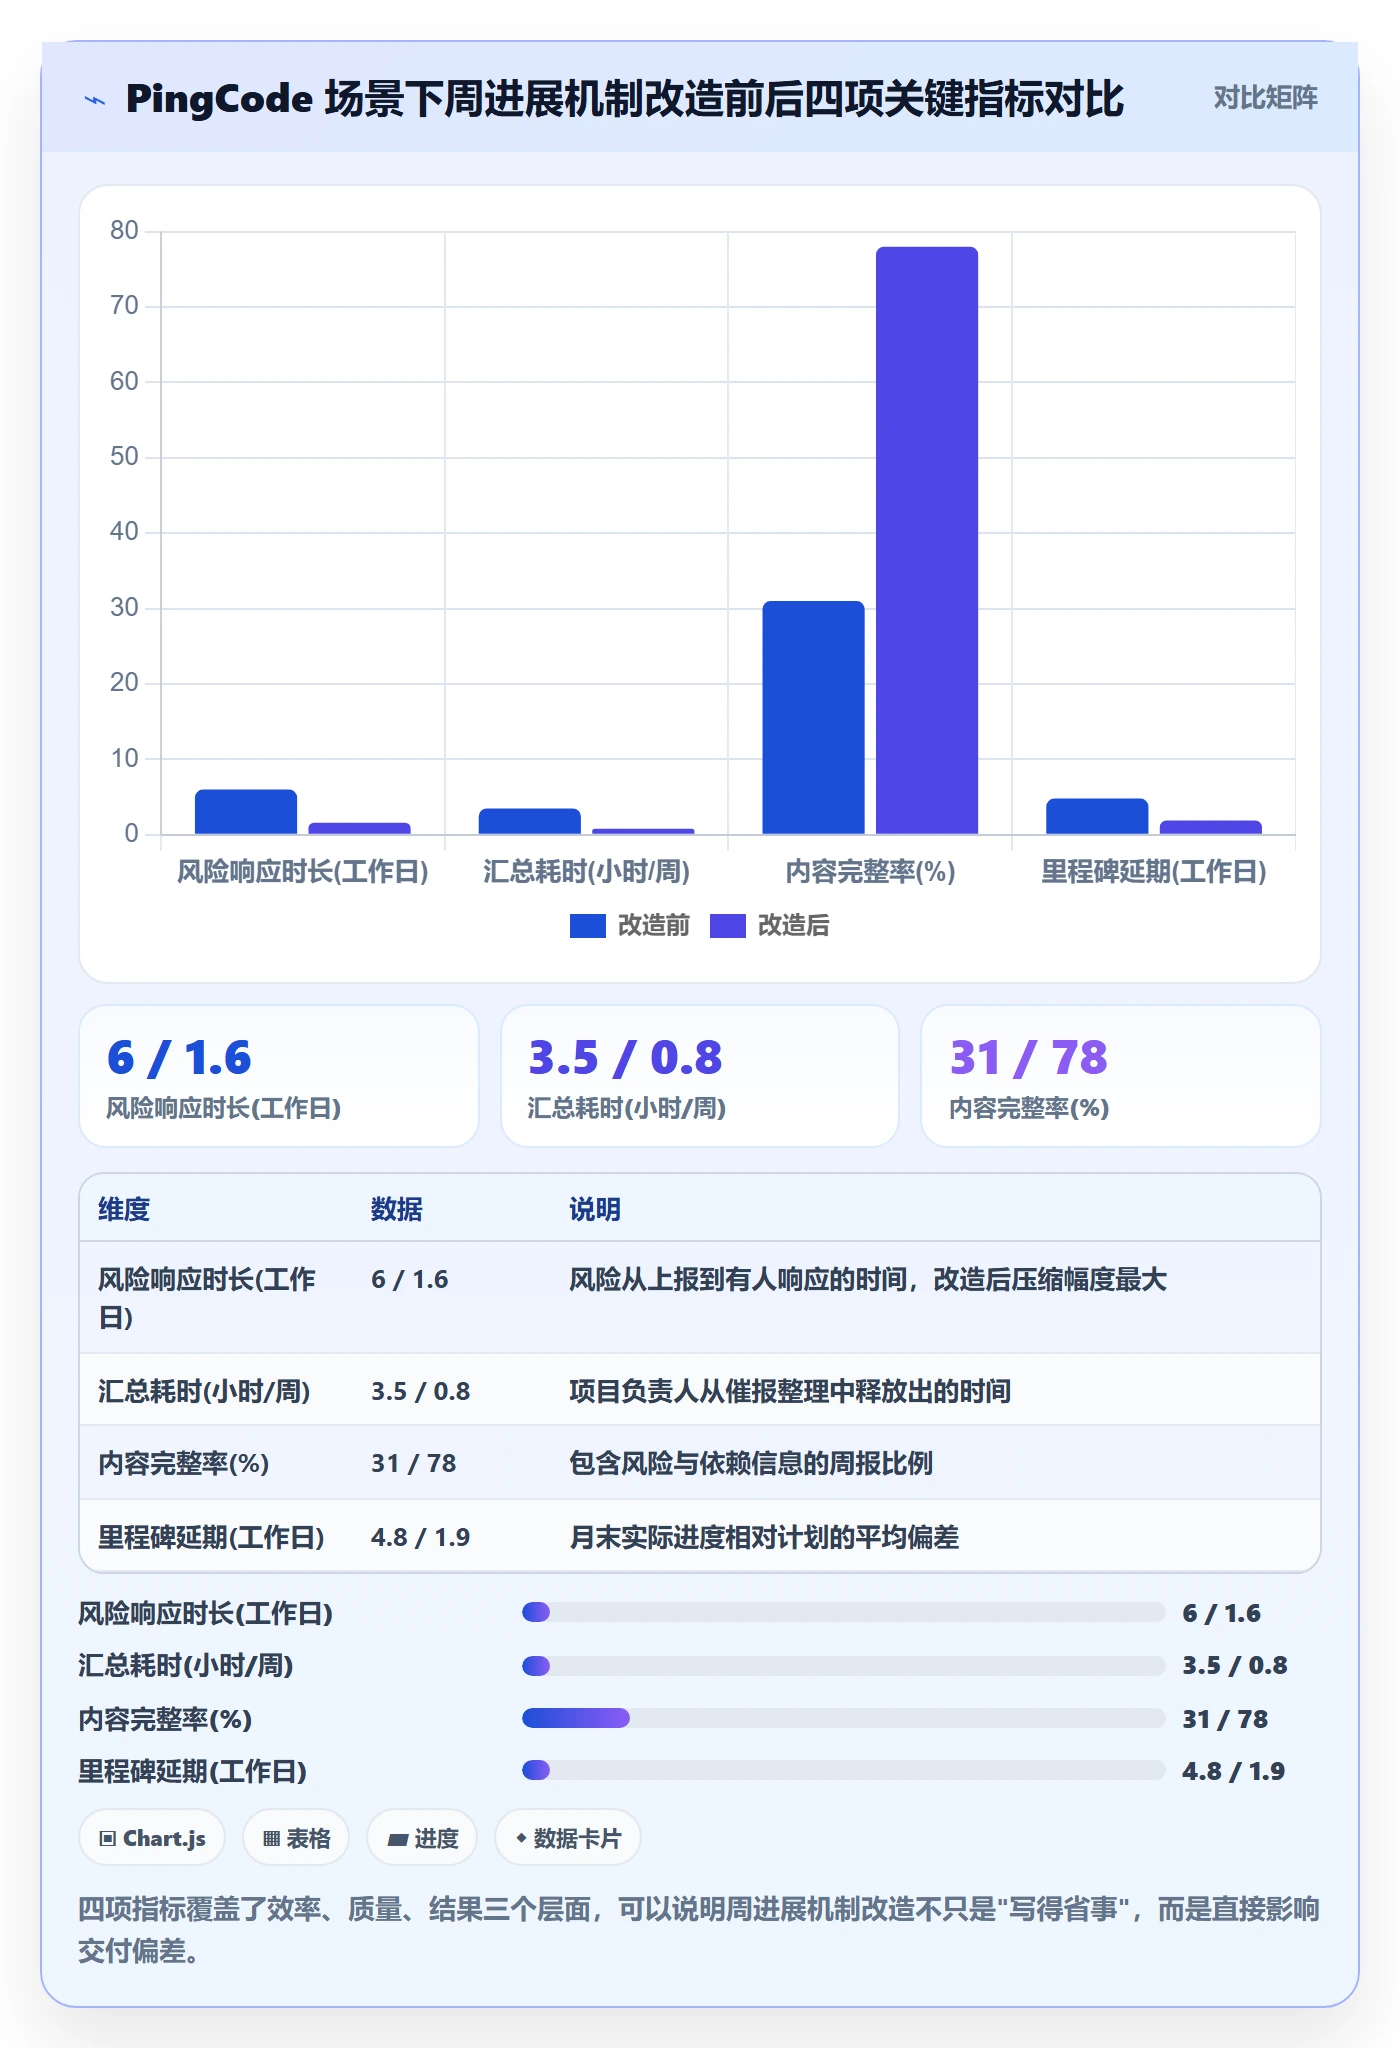Click the 改造前 bar for 汇总耗时(小时/周)
Viewport: 1400px width, 2048px height.
[530, 821]
